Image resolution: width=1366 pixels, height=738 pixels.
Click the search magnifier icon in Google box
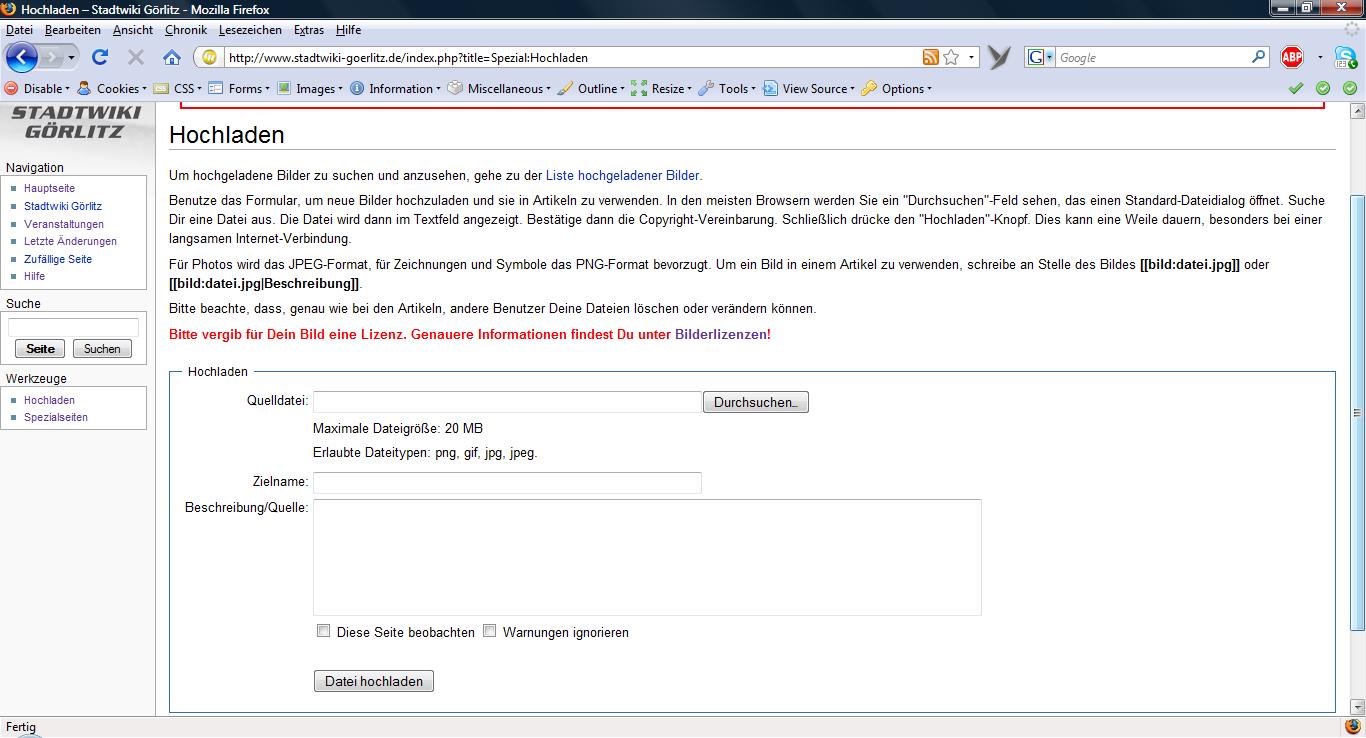pyautogui.click(x=1259, y=58)
